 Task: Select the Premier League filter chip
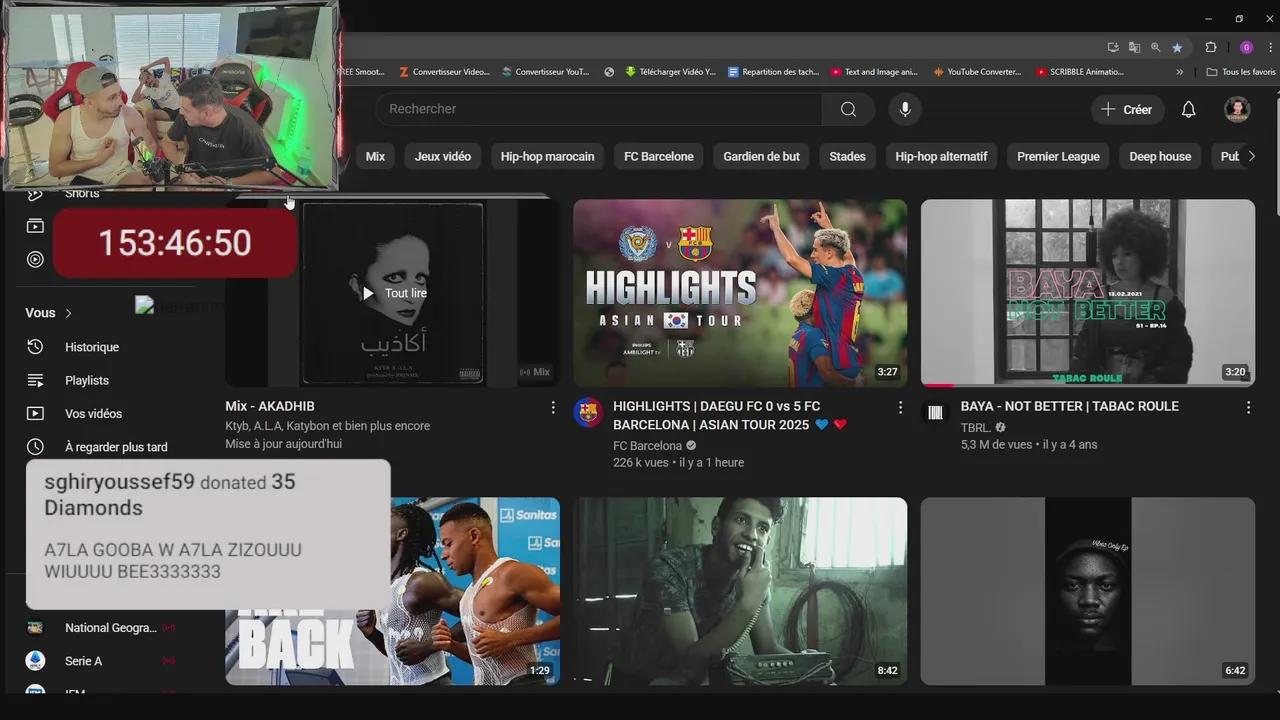click(1058, 156)
